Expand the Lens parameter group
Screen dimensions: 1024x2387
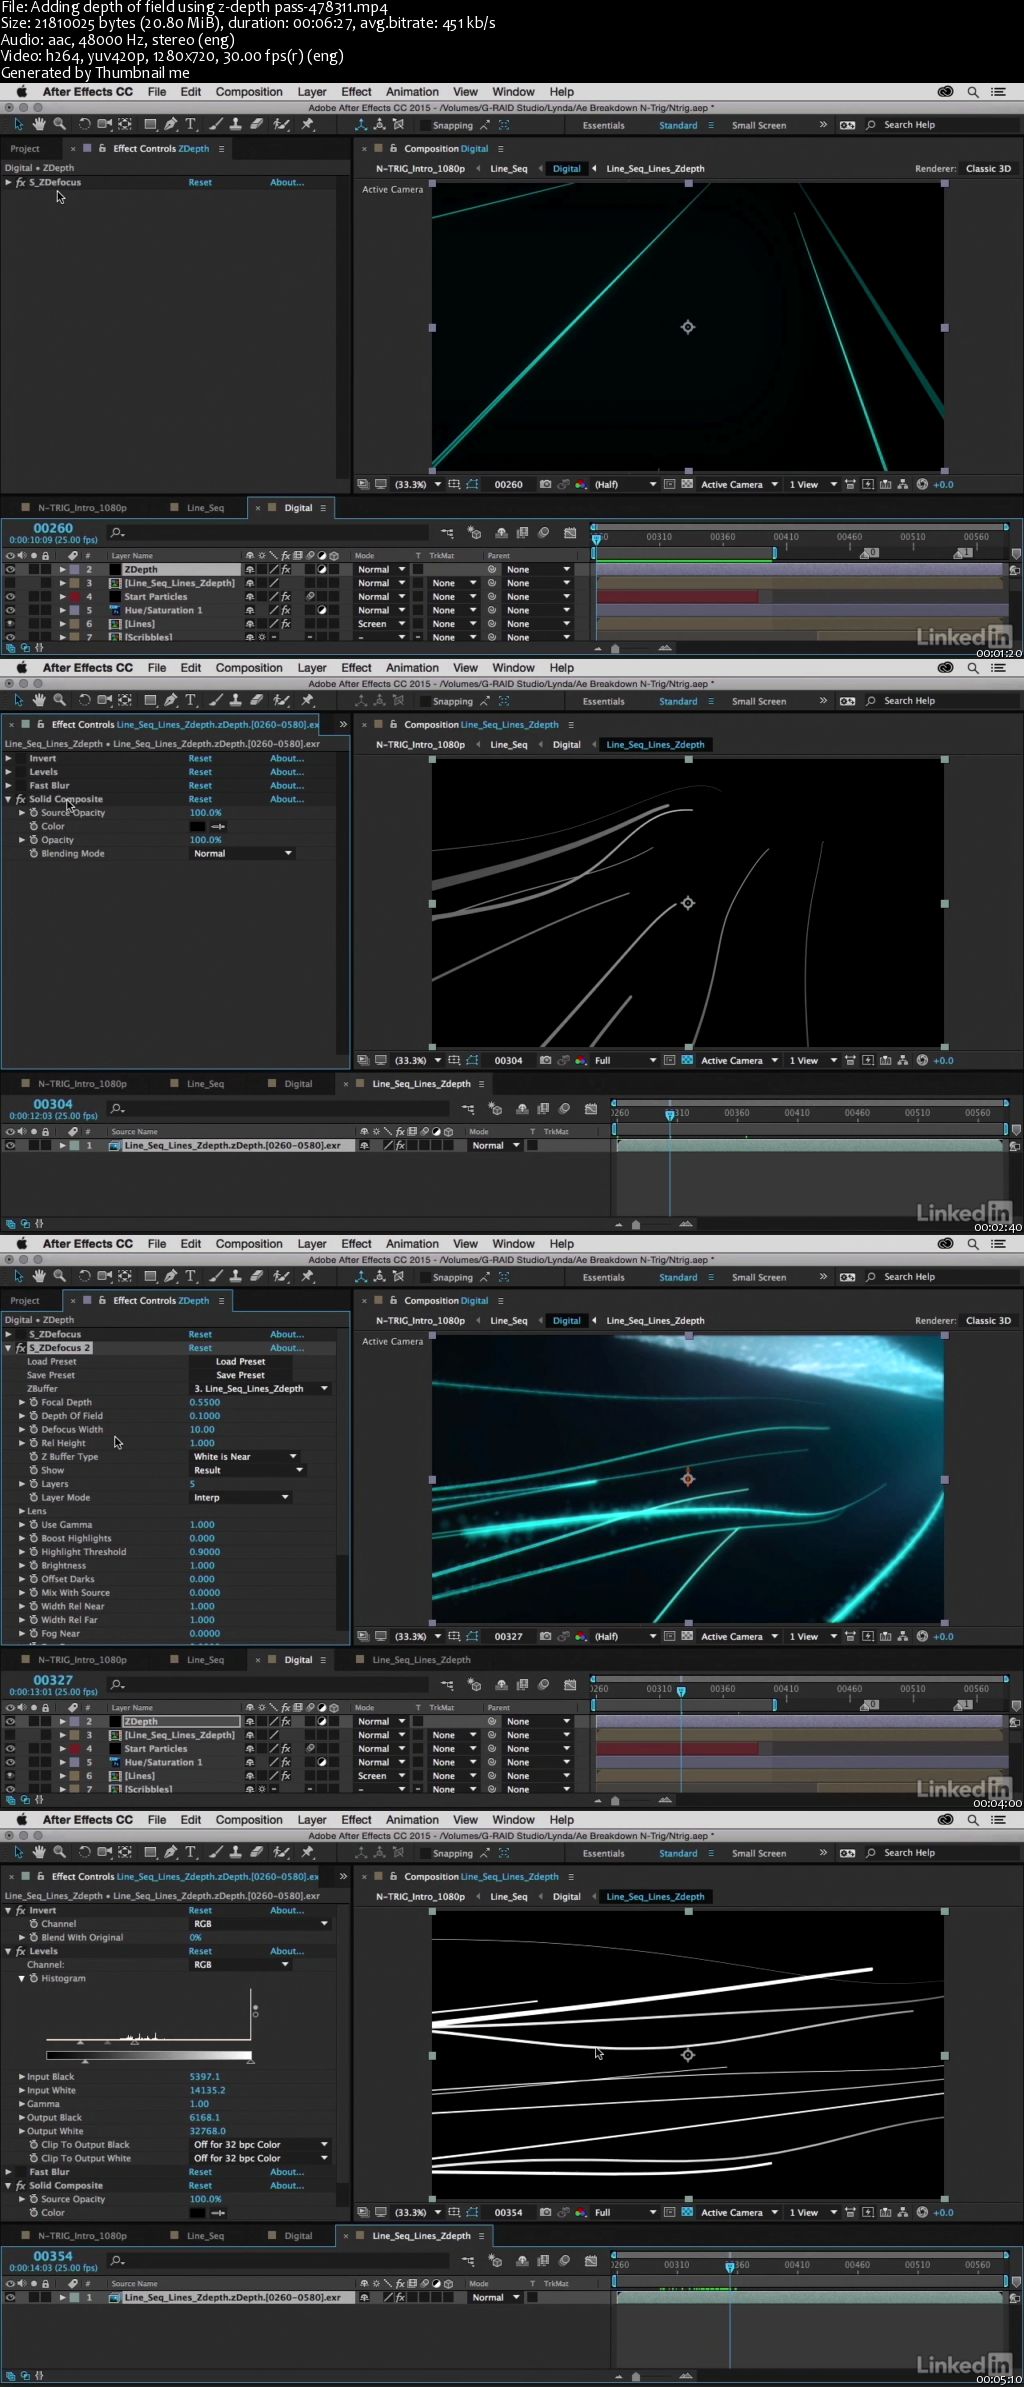coord(22,1511)
